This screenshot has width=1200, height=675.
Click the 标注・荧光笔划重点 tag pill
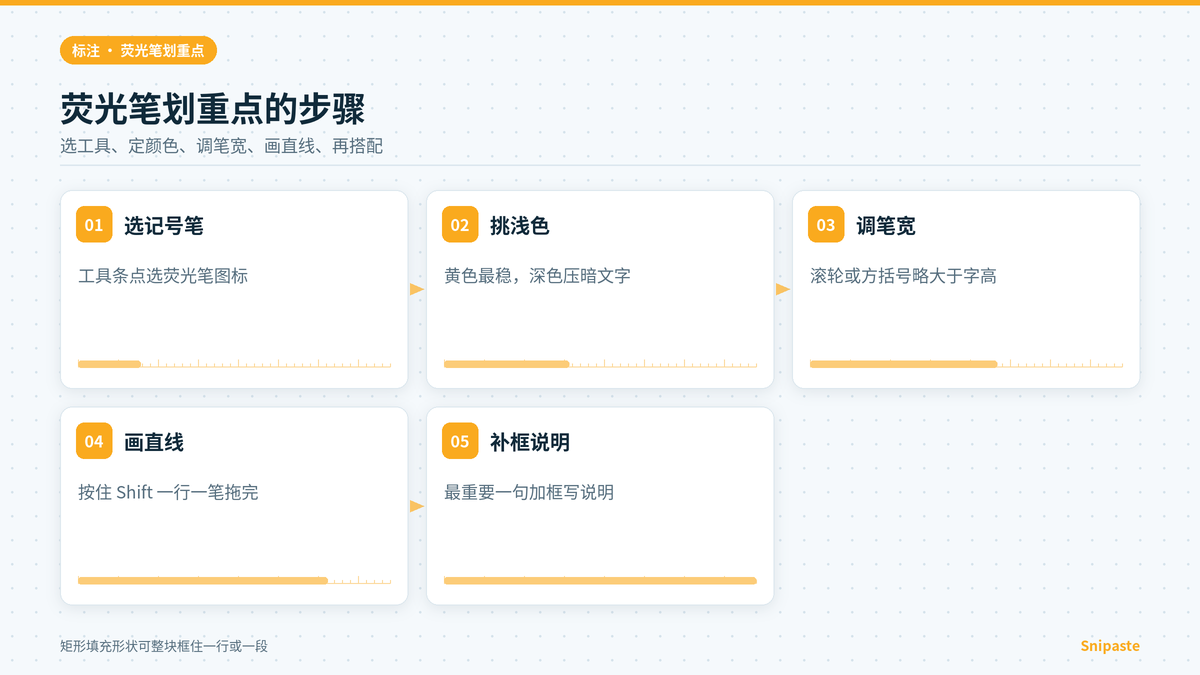click(138, 50)
